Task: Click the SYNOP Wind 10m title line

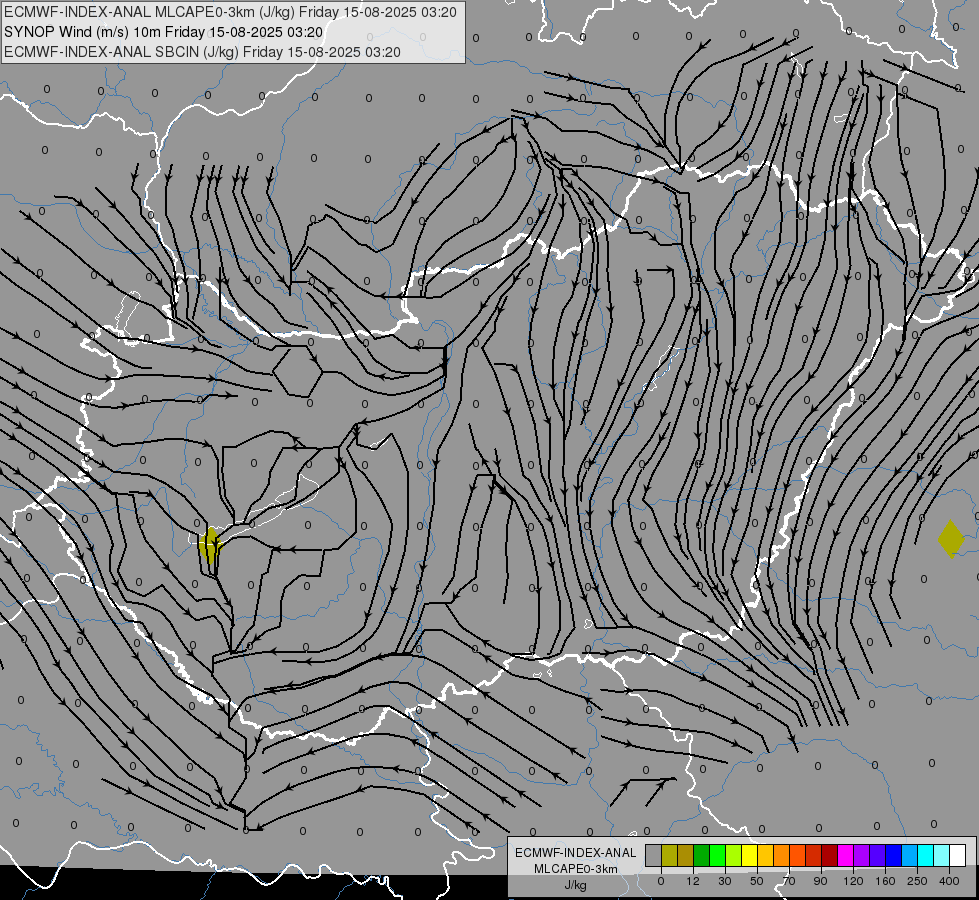Action: point(164,32)
